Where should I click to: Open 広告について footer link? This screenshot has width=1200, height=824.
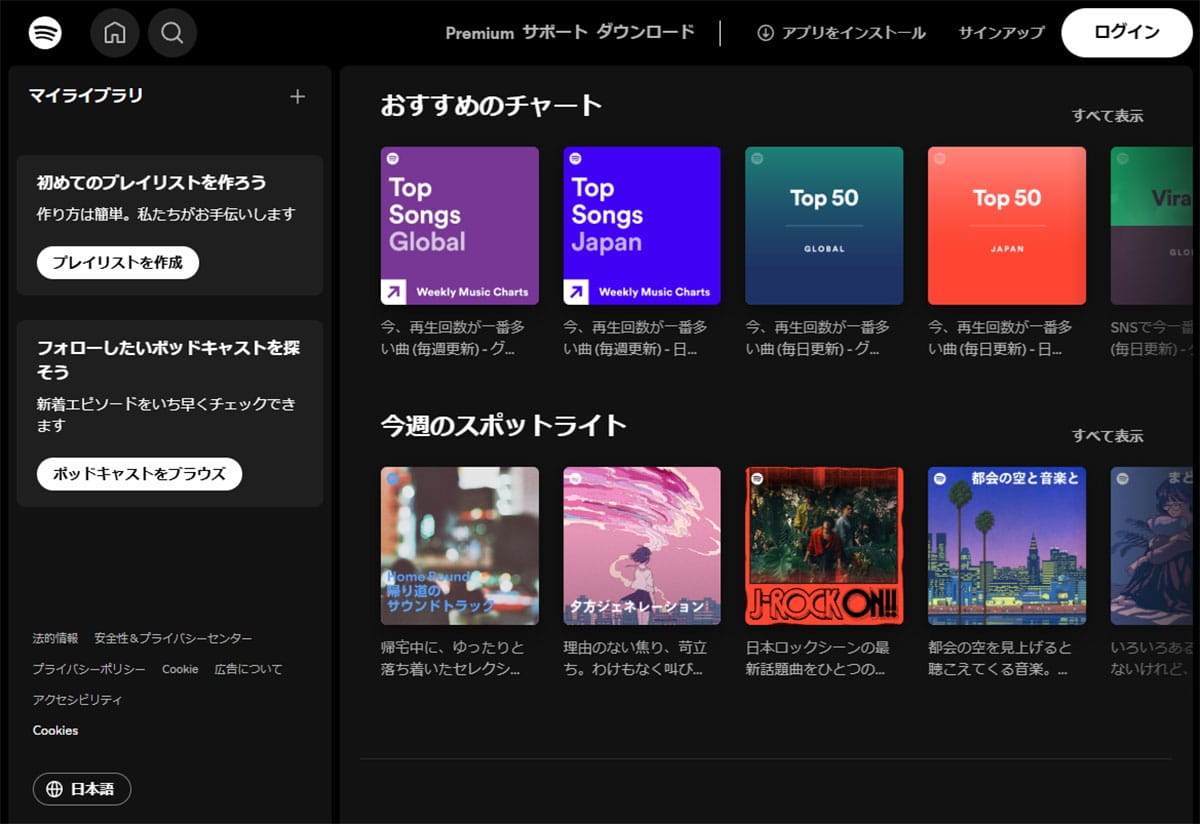248,669
